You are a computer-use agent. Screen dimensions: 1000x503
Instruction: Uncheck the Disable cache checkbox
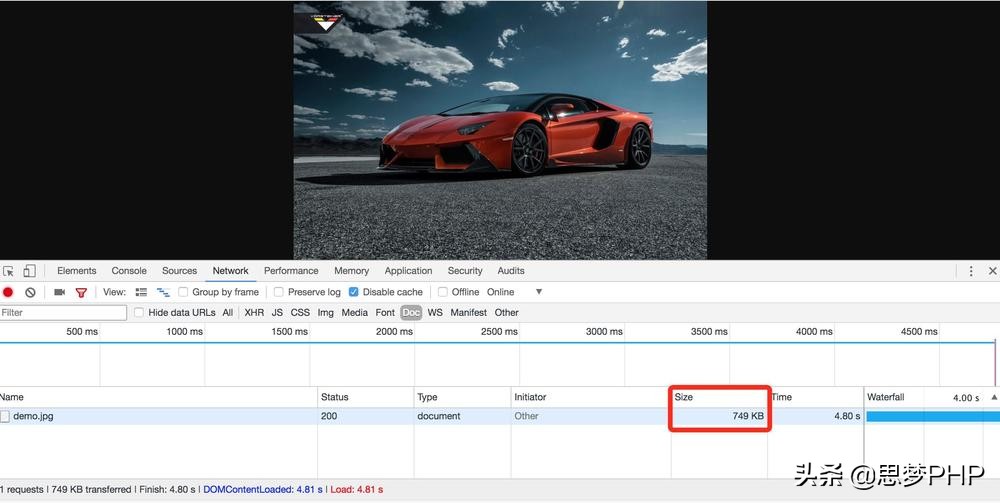pos(354,292)
